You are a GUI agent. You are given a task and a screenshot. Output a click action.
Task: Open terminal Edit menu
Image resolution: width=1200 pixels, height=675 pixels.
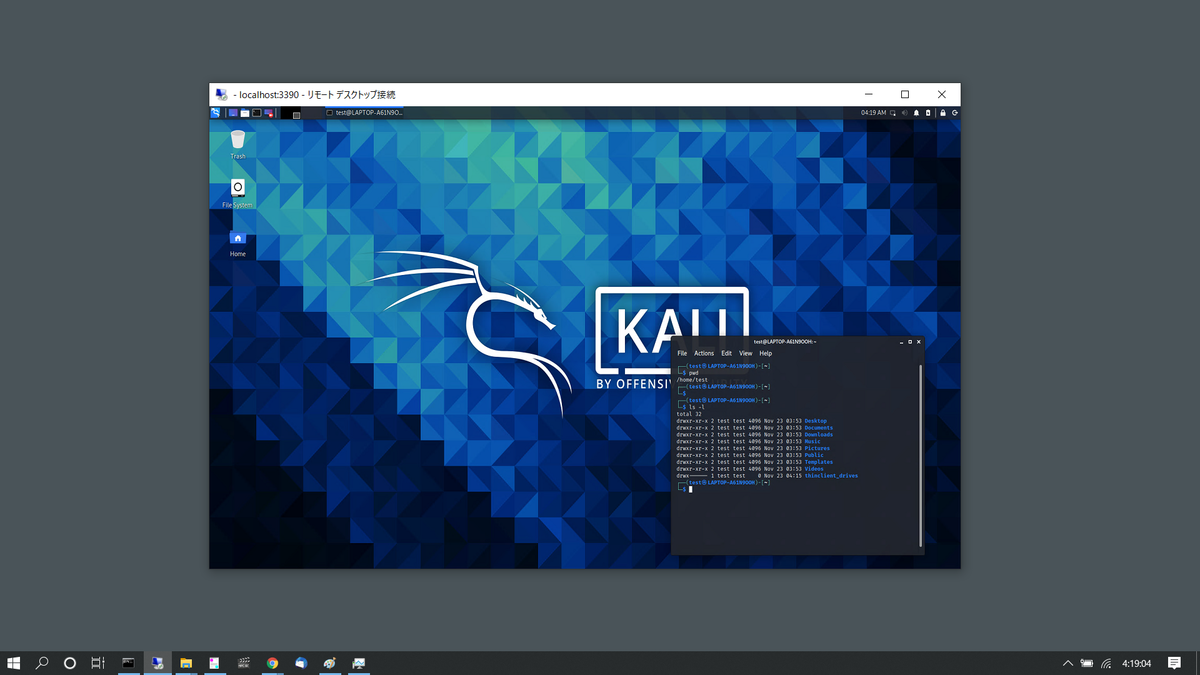[727, 353]
